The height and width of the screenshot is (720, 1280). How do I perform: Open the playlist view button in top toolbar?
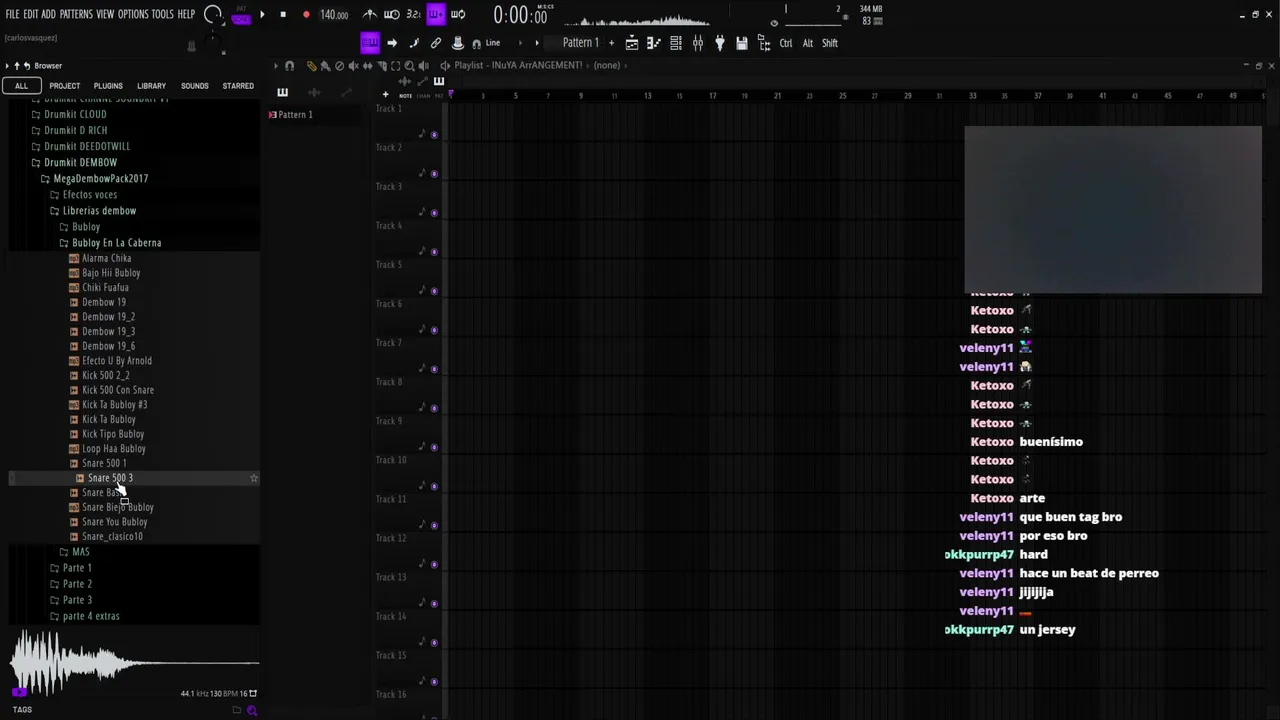[632, 43]
